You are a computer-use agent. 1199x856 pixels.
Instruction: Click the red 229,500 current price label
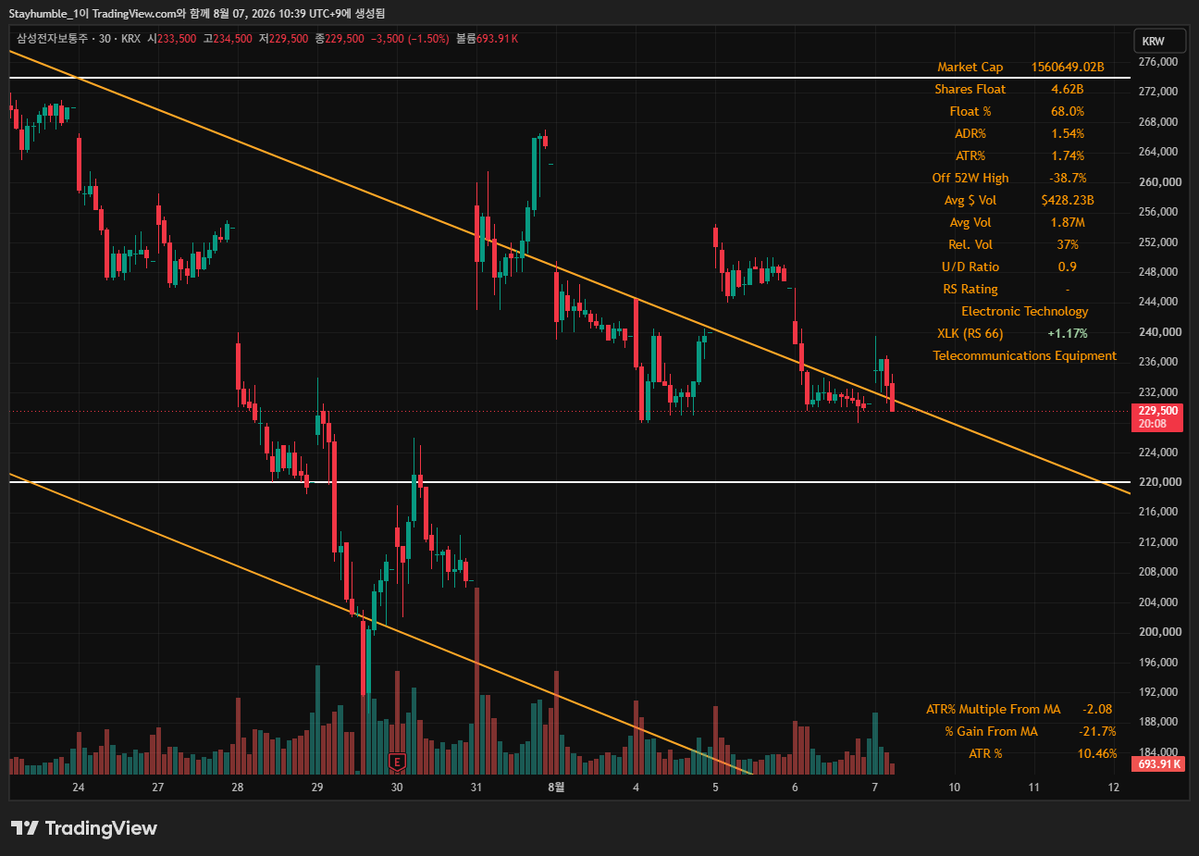coord(1158,417)
